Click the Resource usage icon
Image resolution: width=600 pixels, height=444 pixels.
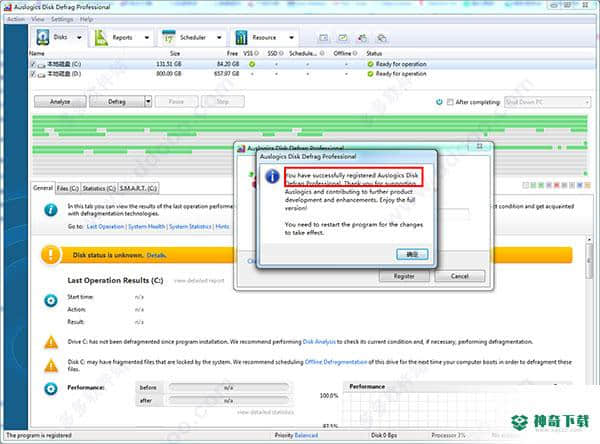pyautogui.click(x=241, y=38)
